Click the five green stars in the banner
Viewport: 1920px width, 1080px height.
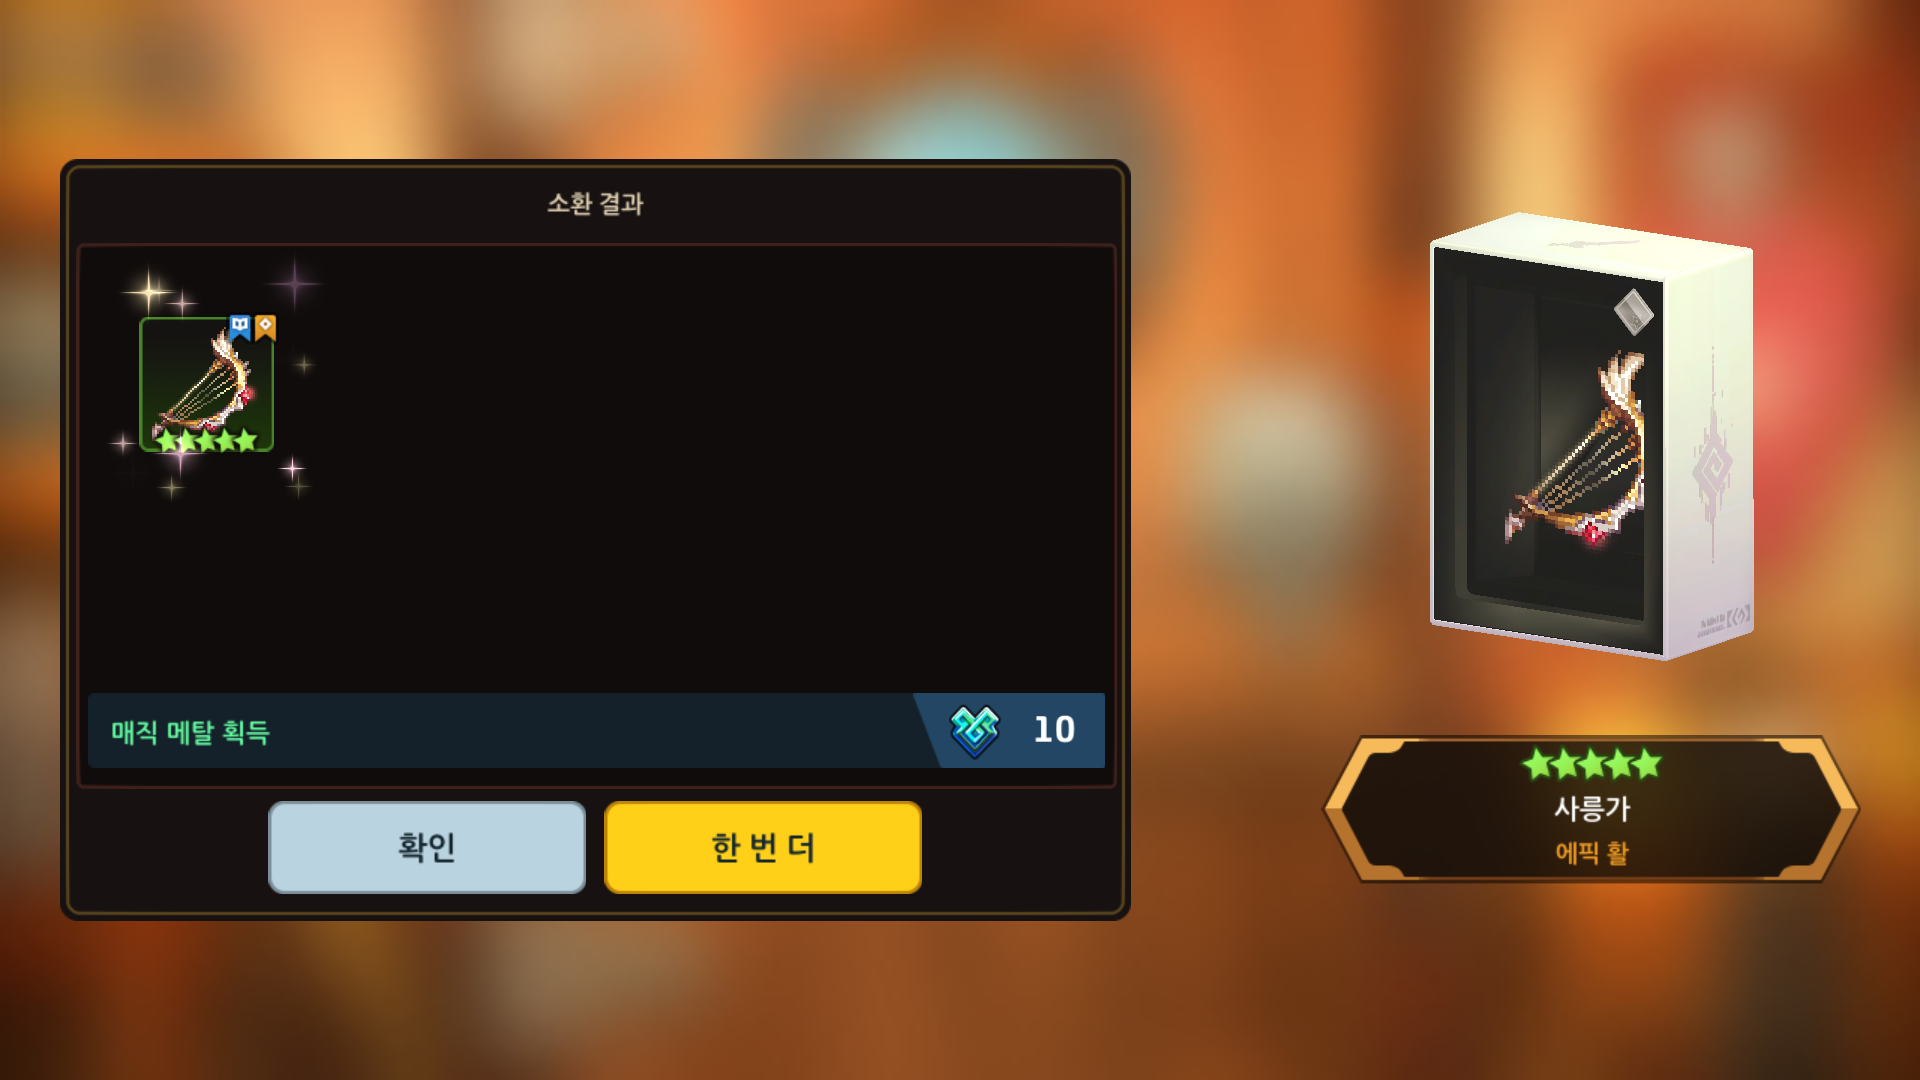pos(1591,765)
